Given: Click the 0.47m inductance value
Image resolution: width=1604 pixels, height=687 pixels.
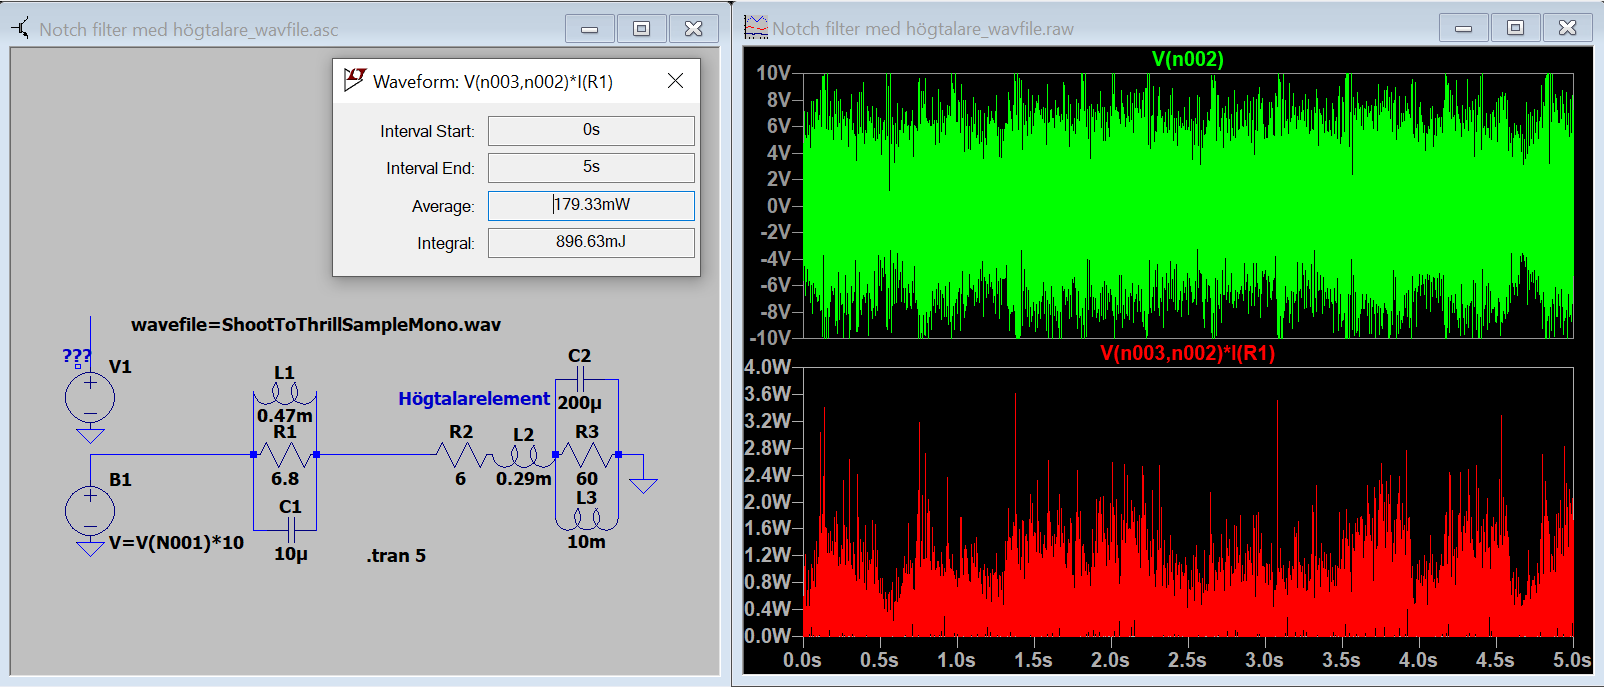Looking at the screenshot, I should 285,416.
